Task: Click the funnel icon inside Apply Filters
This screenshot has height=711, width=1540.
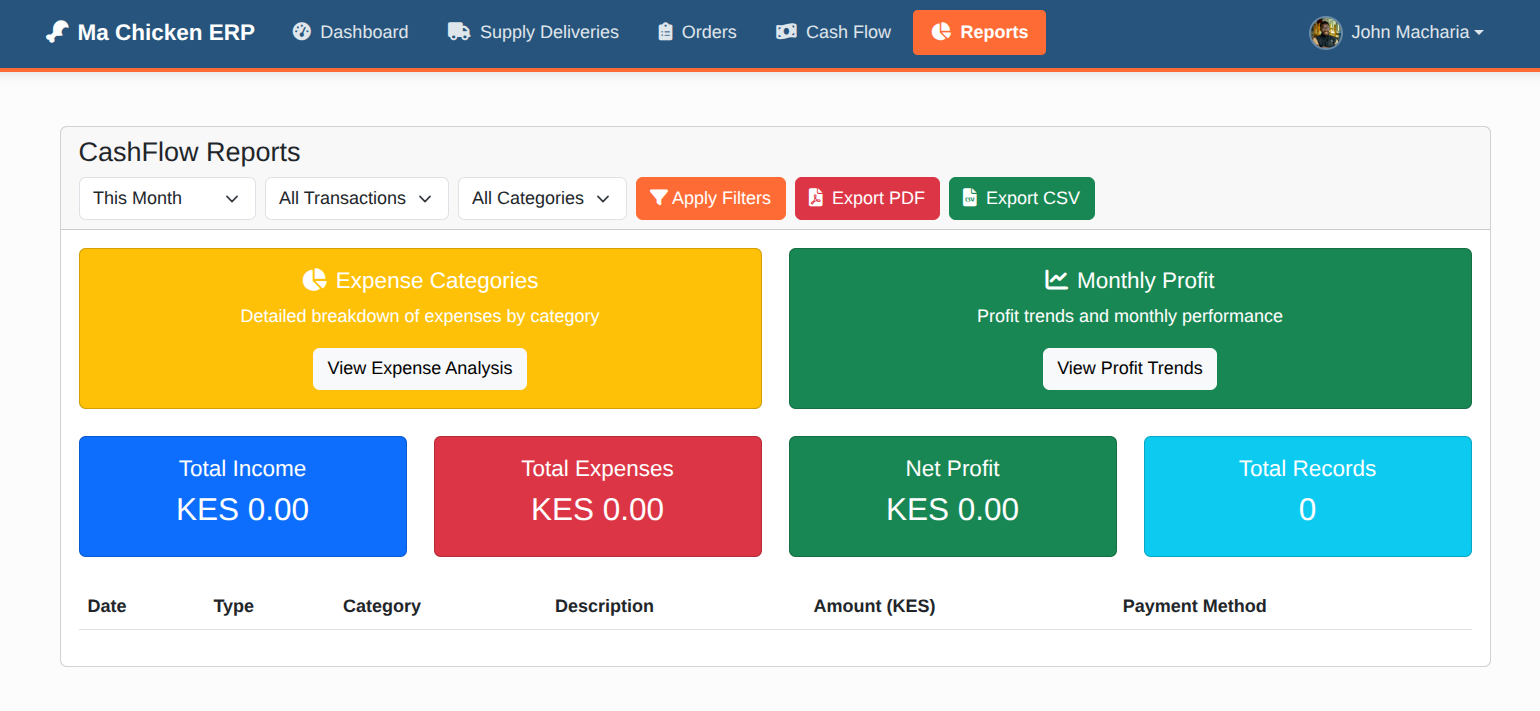Action: 658,198
